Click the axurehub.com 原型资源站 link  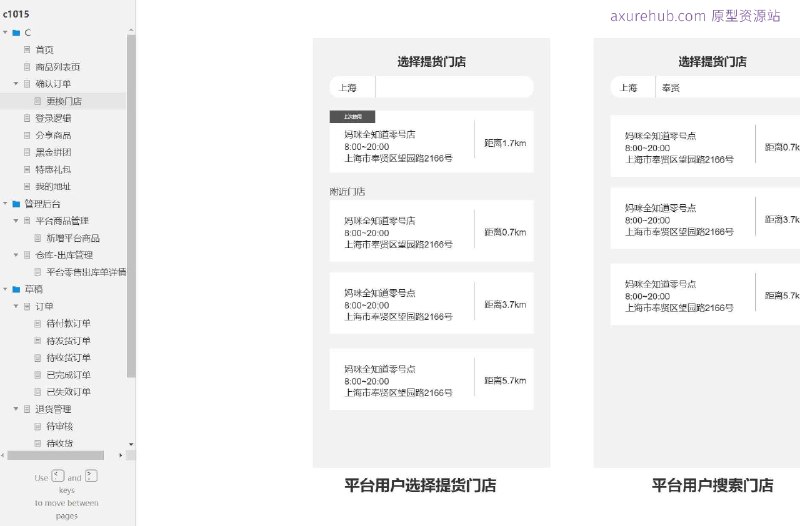coord(695,16)
